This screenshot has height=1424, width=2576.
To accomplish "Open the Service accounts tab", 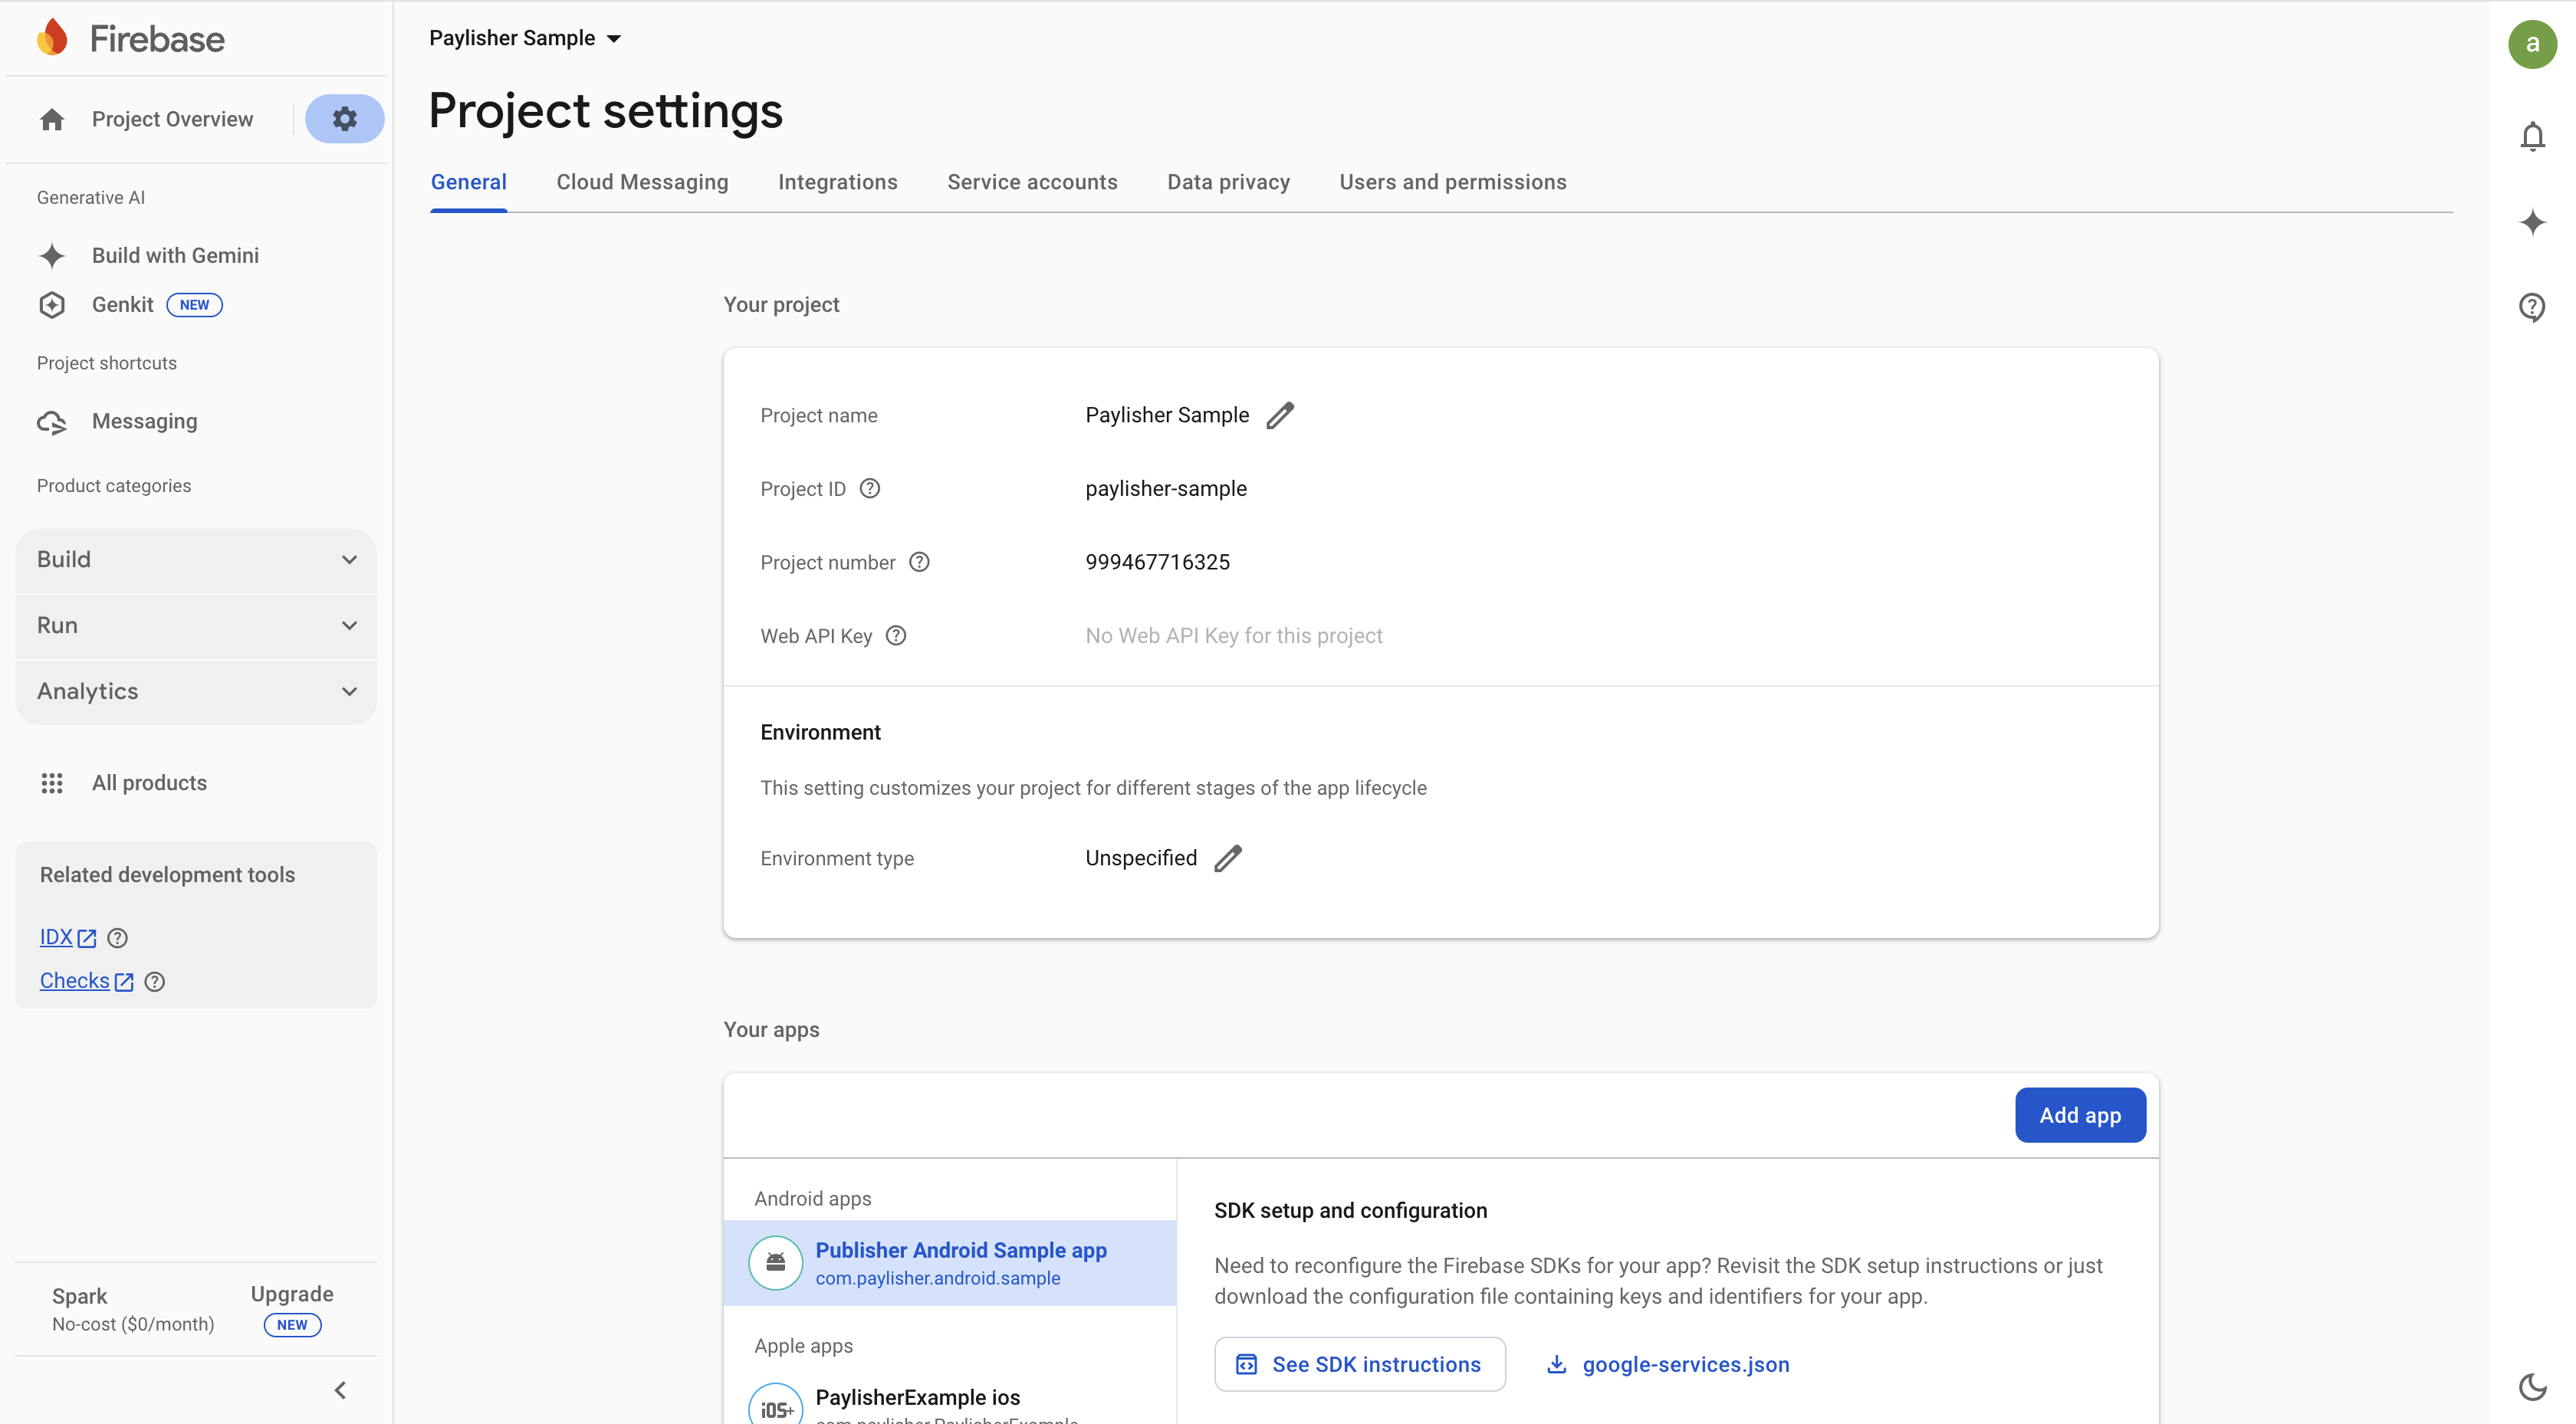I will pos(1032,183).
